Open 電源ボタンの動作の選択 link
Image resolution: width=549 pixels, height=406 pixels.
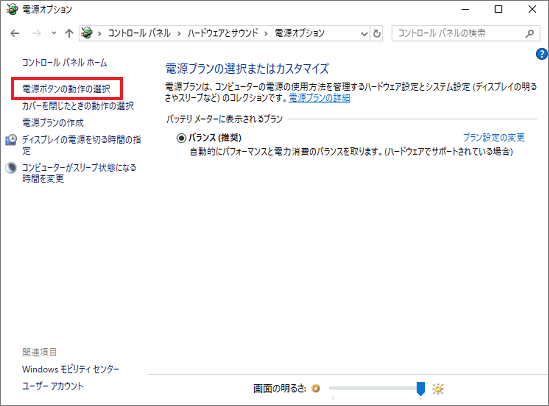67,89
